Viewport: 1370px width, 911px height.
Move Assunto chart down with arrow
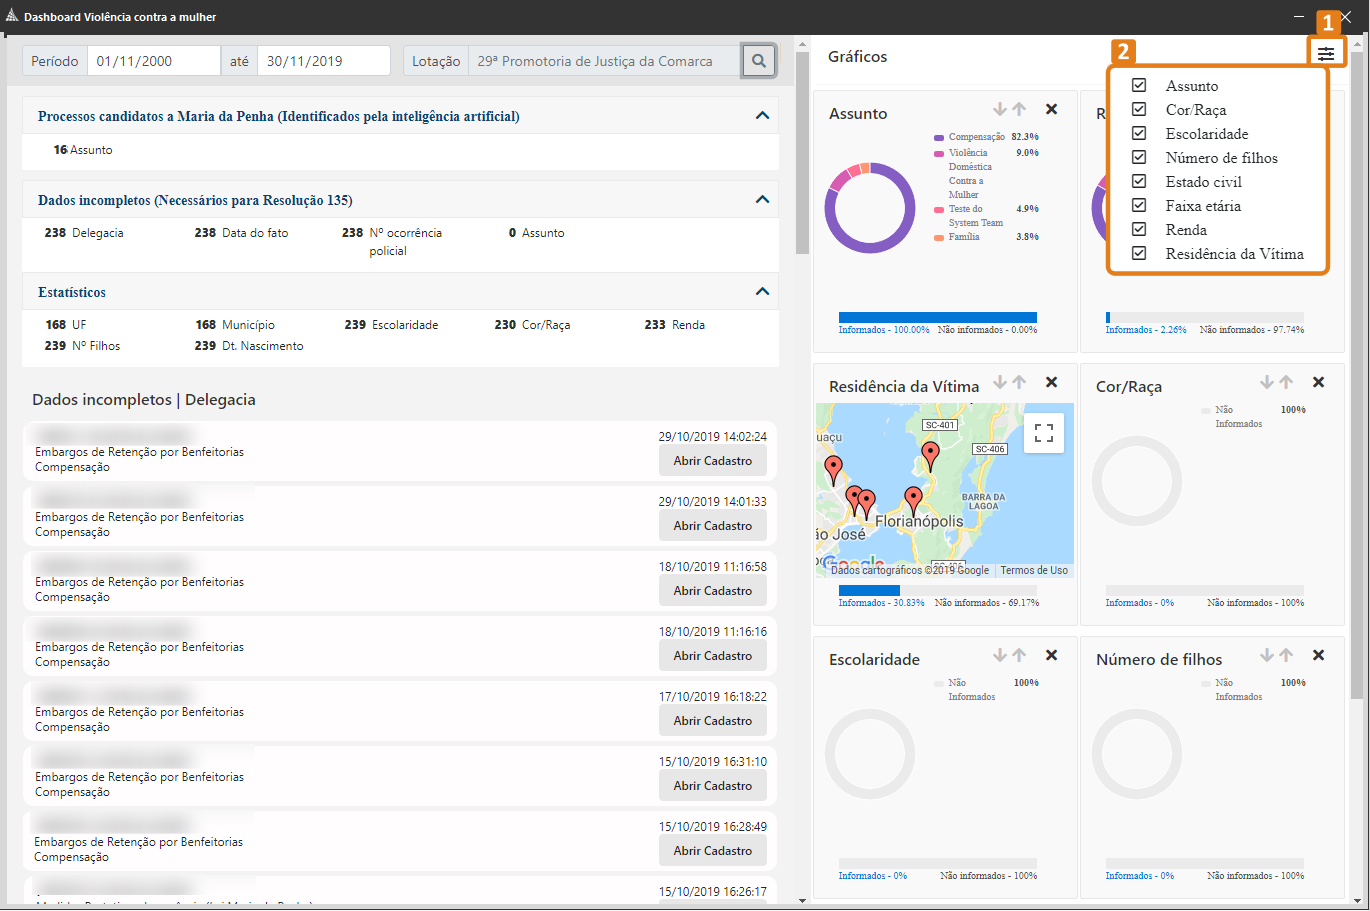[x=1000, y=109]
